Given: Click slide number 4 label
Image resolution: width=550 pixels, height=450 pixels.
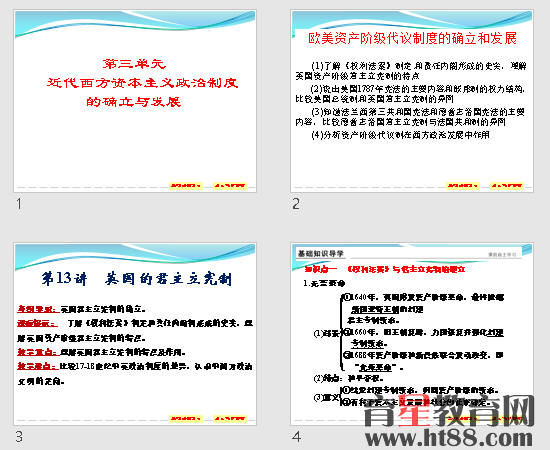Looking at the screenshot, I should [x=296, y=437].
